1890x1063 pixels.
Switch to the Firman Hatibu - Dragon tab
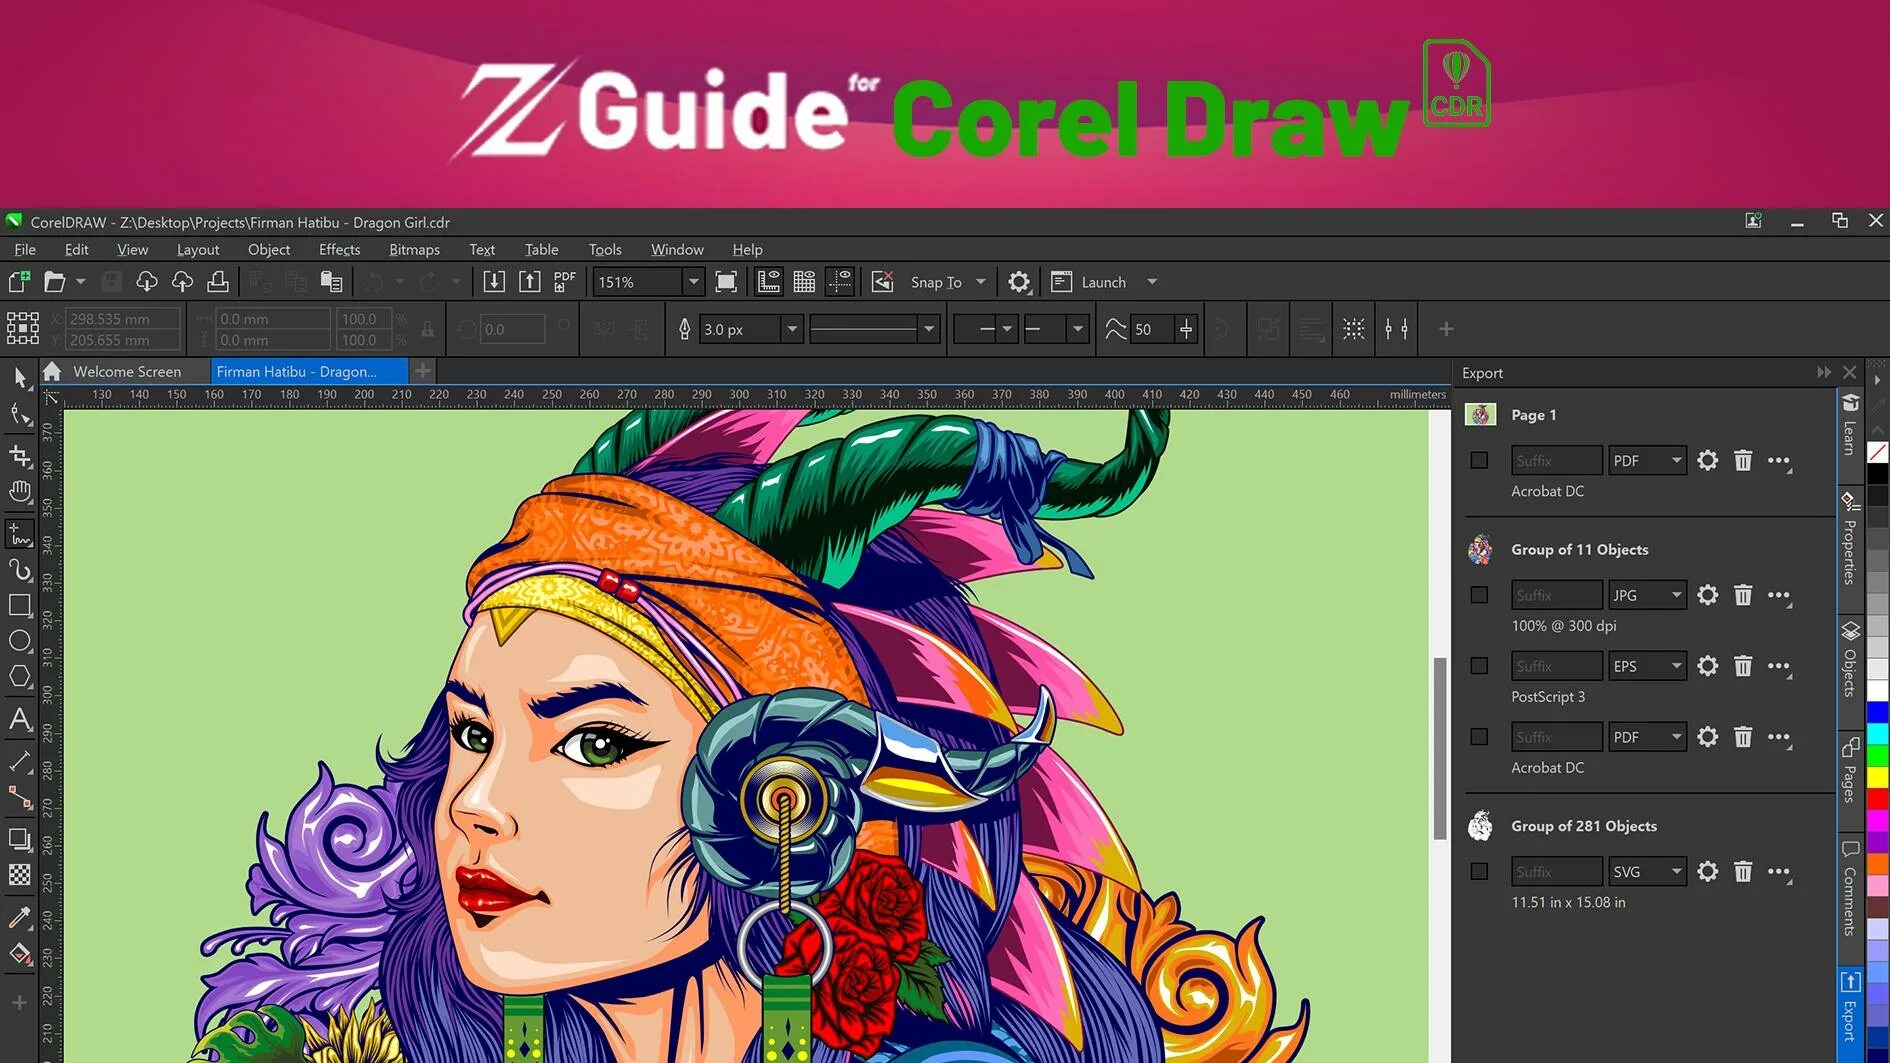coord(310,371)
